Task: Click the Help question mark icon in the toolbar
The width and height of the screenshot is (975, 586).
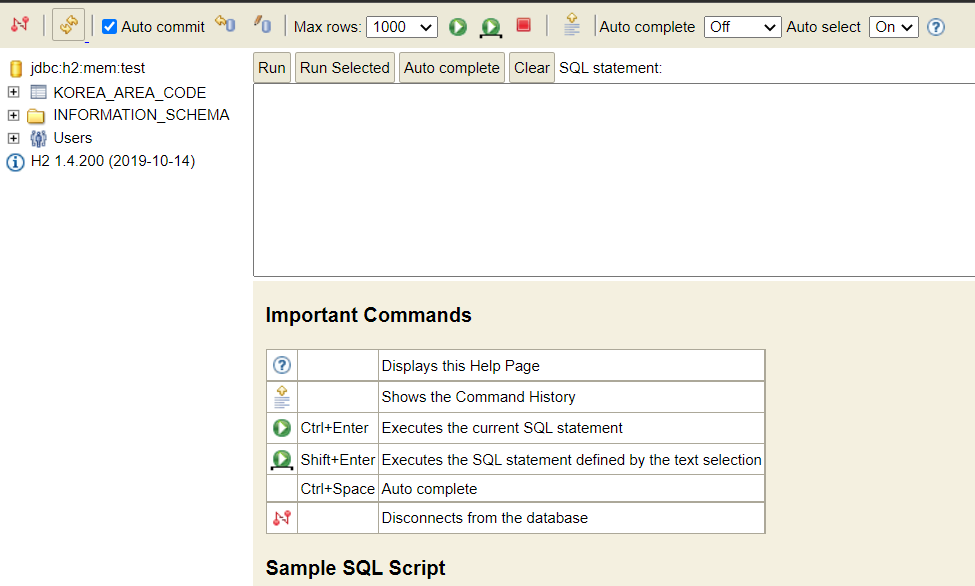Action: coord(936,27)
